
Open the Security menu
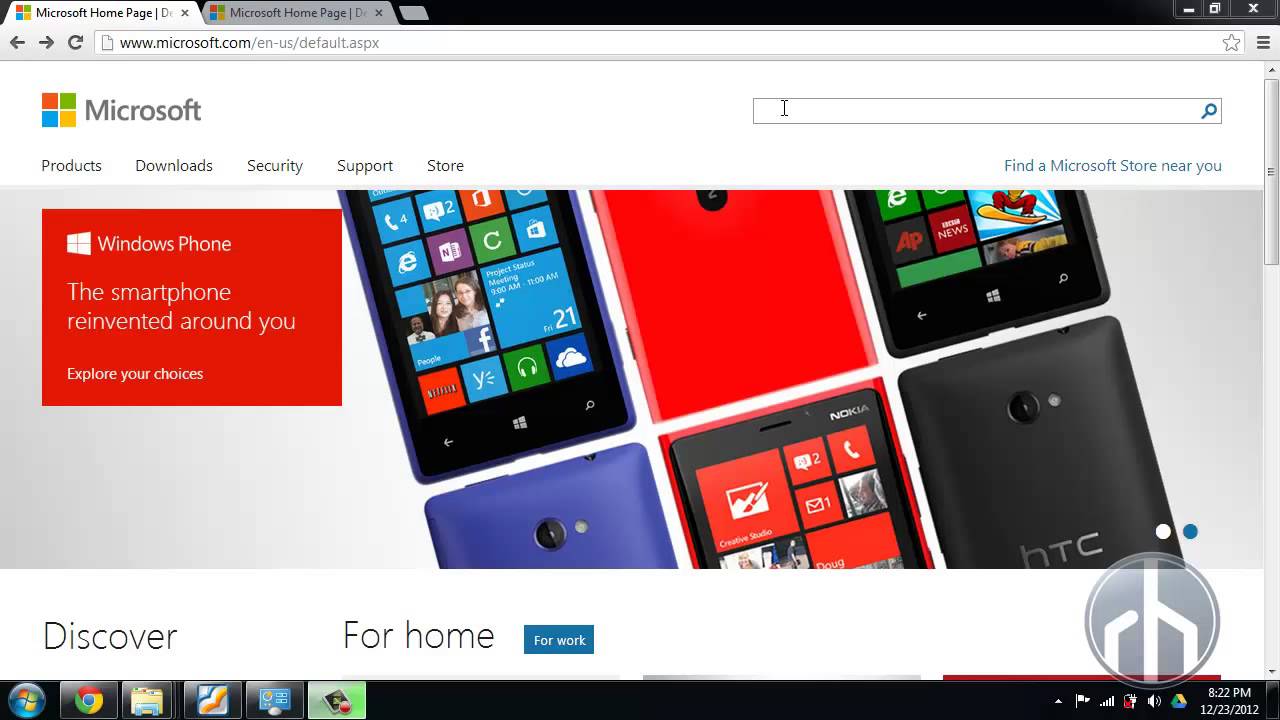click(x=275, y=166)
